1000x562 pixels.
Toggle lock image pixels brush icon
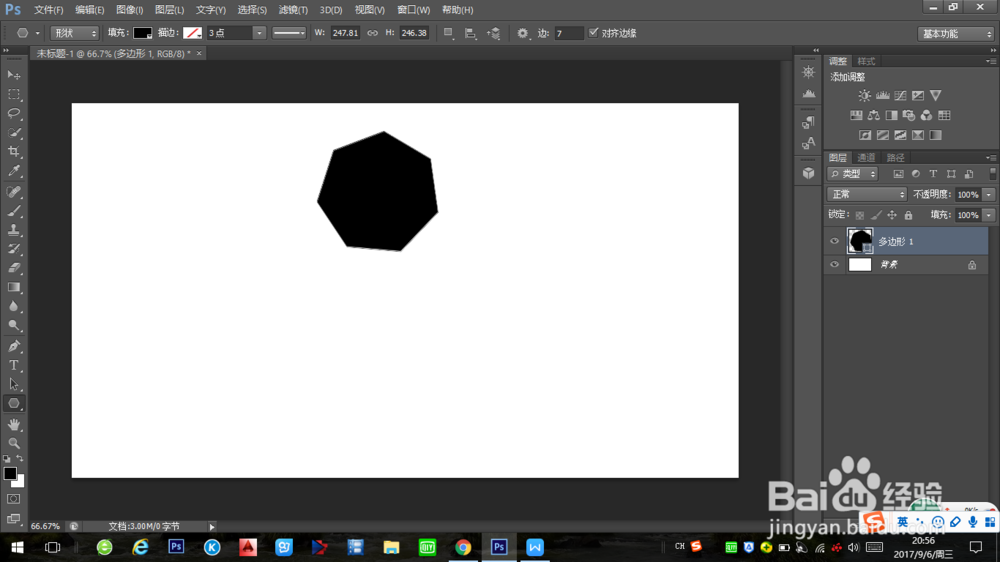click(x=876, y=215)
